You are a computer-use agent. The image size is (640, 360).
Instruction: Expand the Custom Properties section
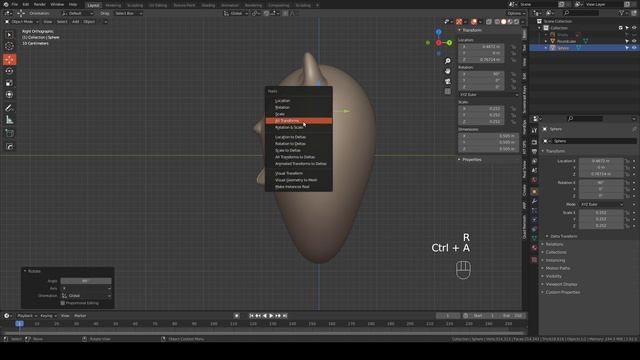562,292
